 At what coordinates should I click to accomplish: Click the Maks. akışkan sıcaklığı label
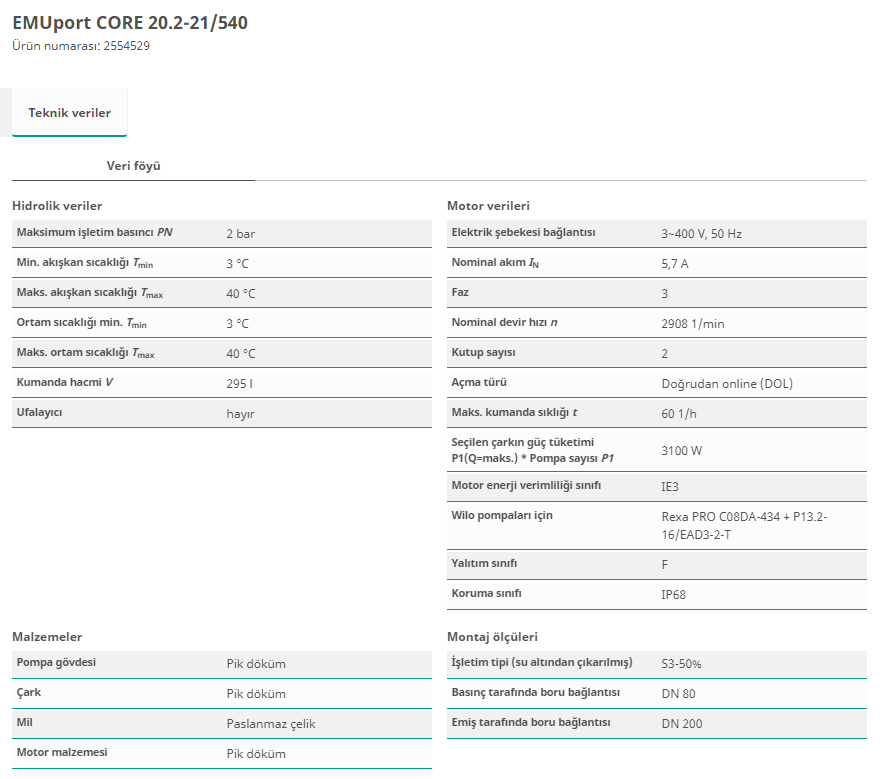tap(90, 293)
